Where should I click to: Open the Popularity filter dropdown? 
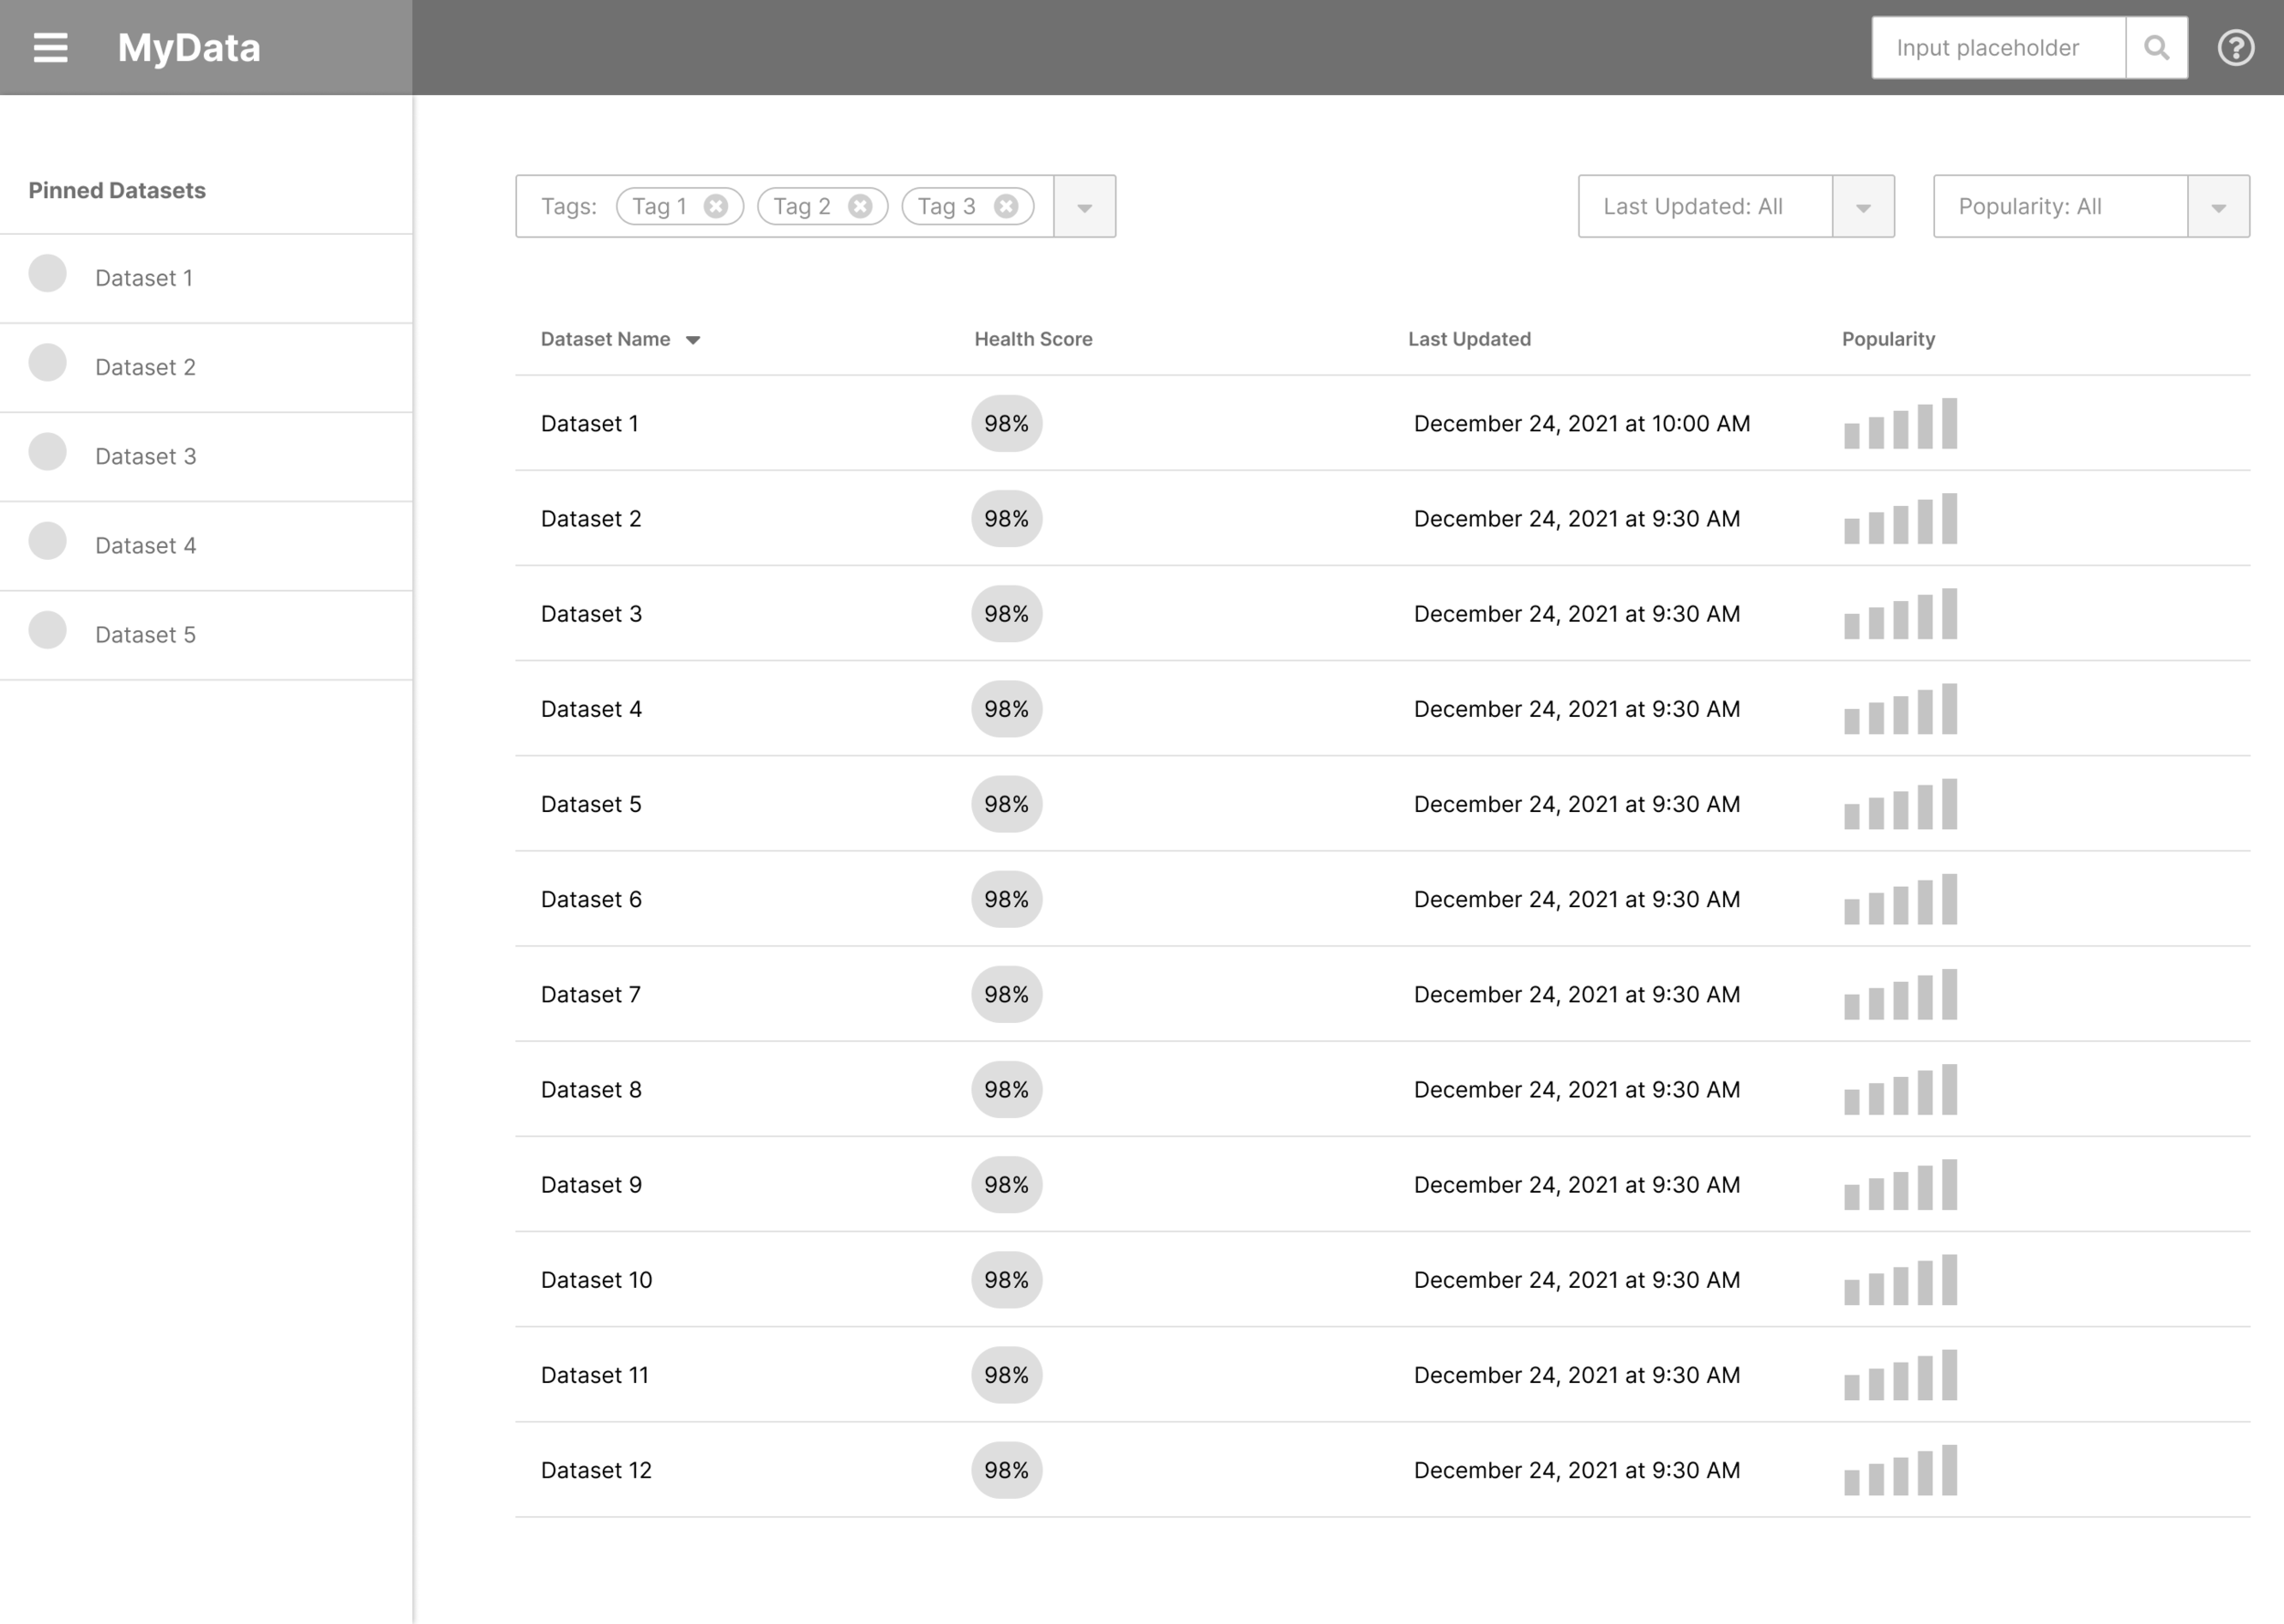2218,207
